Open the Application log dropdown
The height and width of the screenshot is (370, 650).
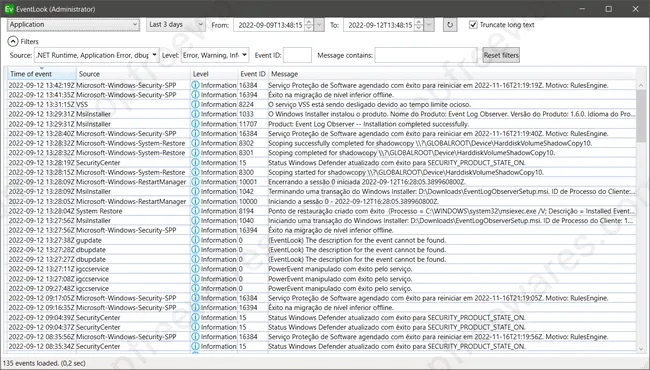(73, 25)
